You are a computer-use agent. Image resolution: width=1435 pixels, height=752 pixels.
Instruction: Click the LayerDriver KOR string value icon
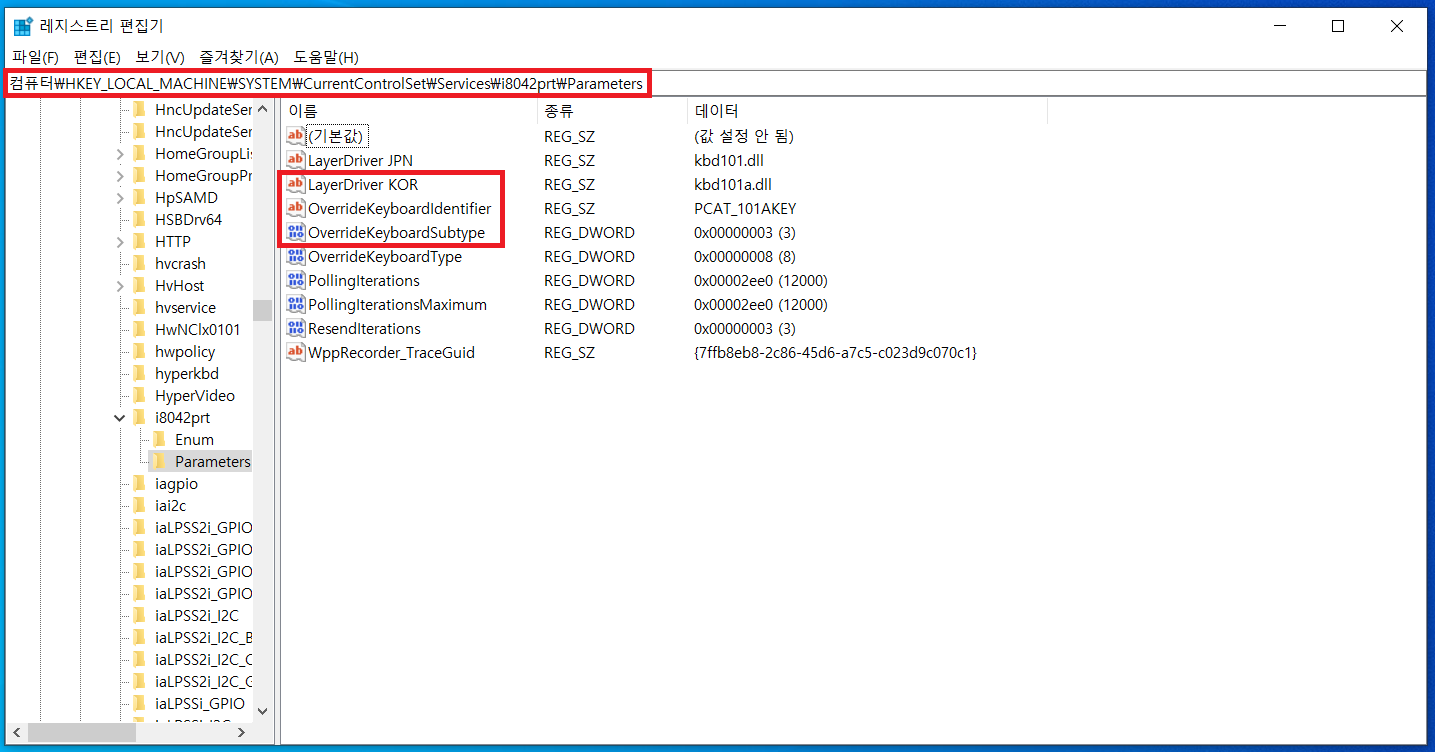295,185
